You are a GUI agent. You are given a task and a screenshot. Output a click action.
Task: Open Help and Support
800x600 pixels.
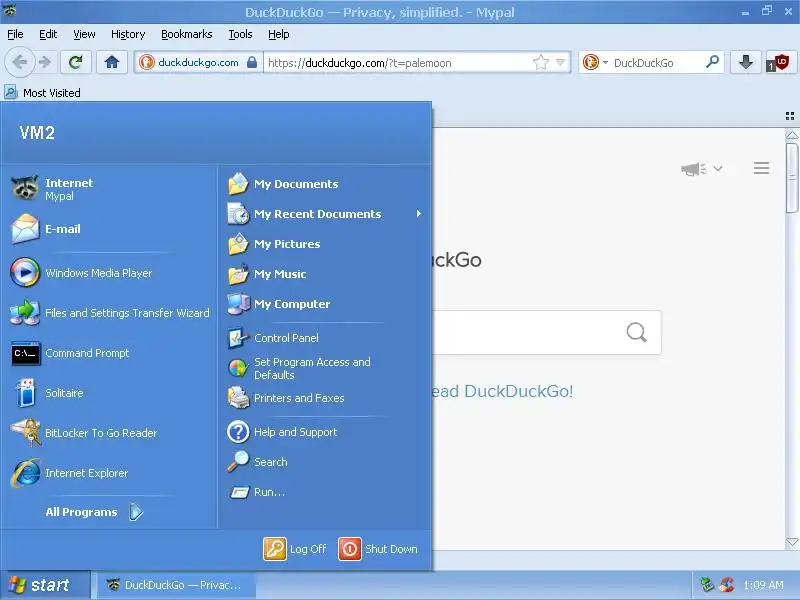point(326,432)
